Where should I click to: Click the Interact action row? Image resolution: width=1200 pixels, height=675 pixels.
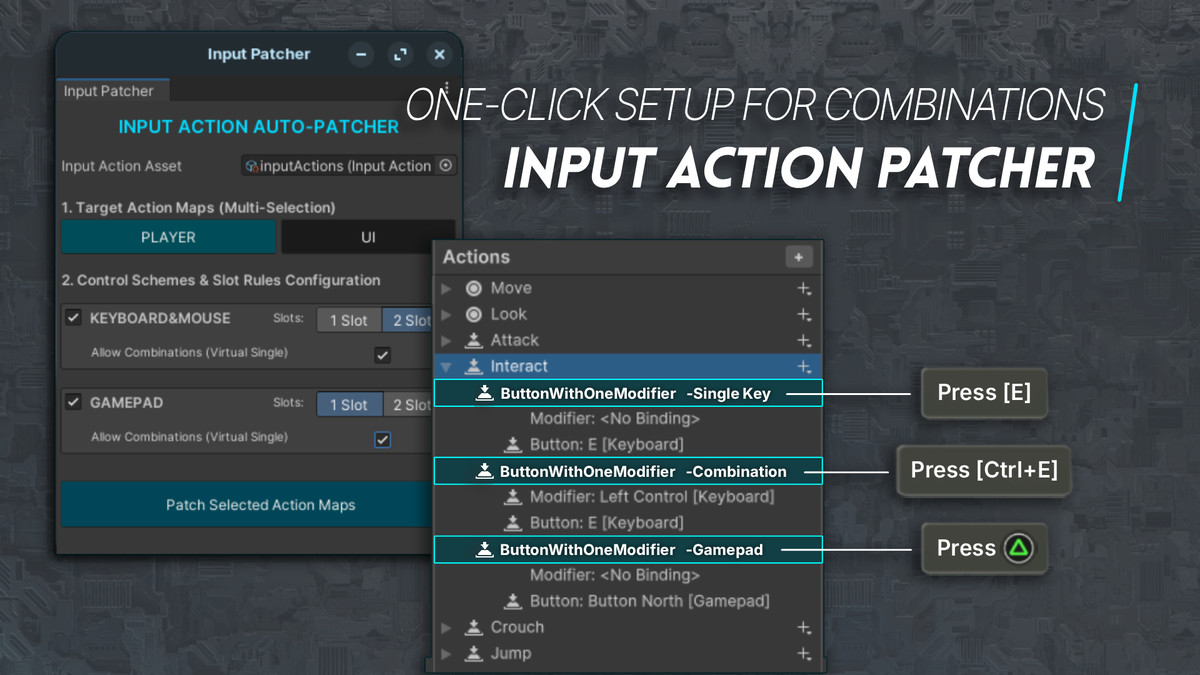point(628,367)
